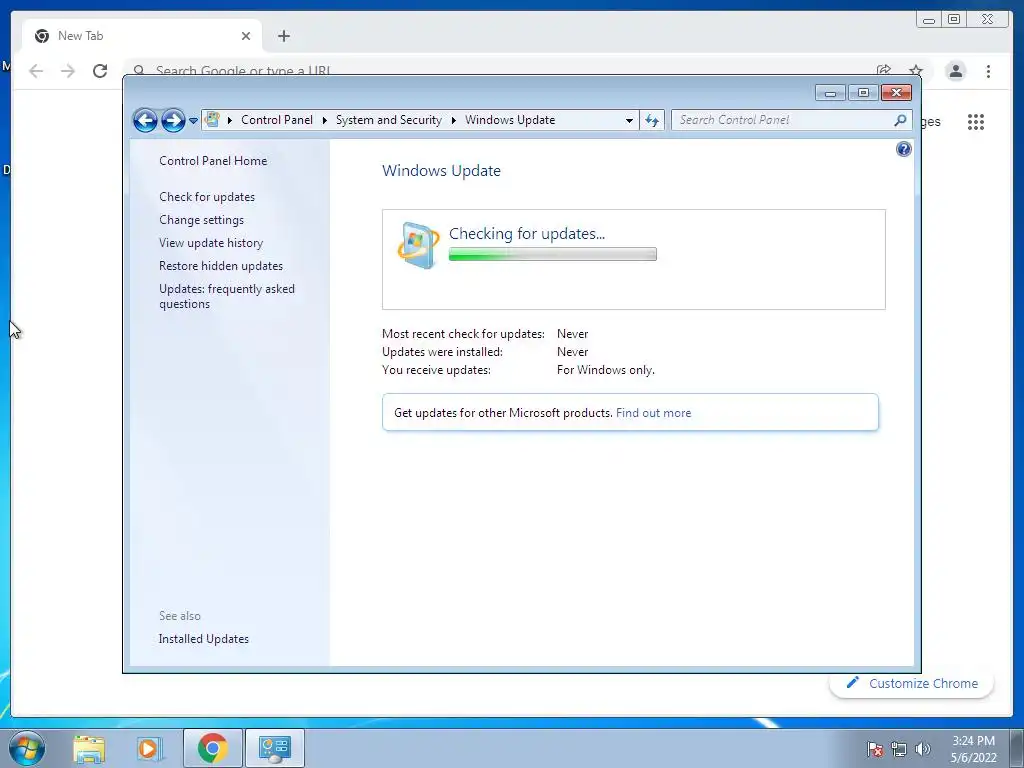Open recent pages dropdown beside Forward arrow
The width and height of the screenshot is (1024, 768).
(x=193, y=121)
